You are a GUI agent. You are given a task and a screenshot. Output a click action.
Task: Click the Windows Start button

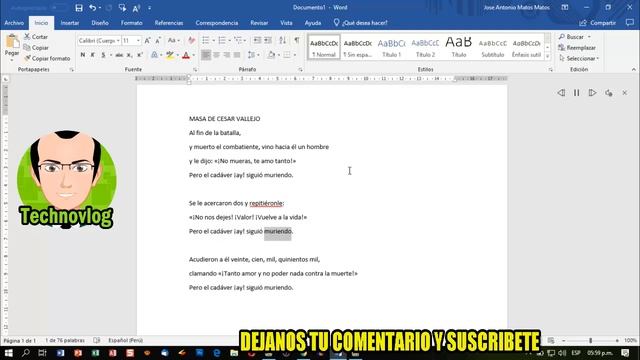coord(8,353)
